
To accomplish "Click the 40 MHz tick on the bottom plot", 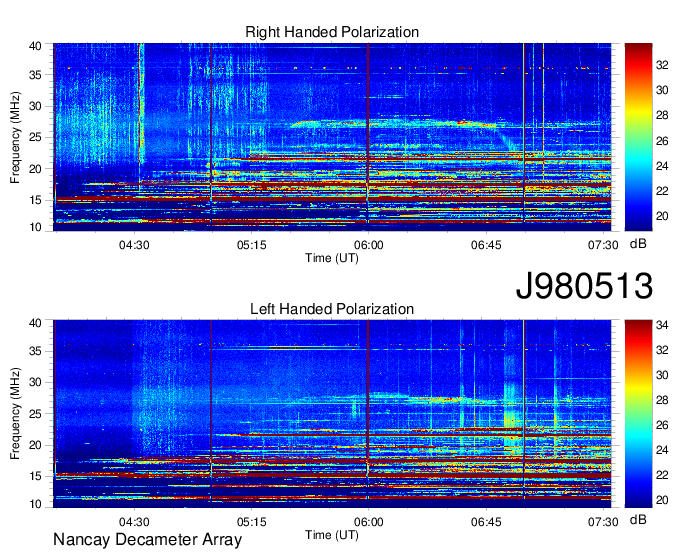I will pyautogui.click(x=35, y=323).
